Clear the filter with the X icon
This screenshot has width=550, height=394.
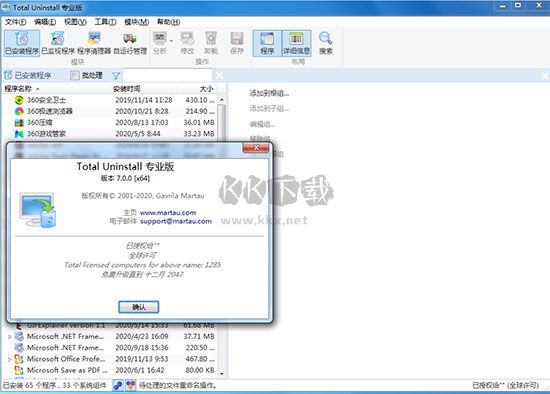click(219, 75)
